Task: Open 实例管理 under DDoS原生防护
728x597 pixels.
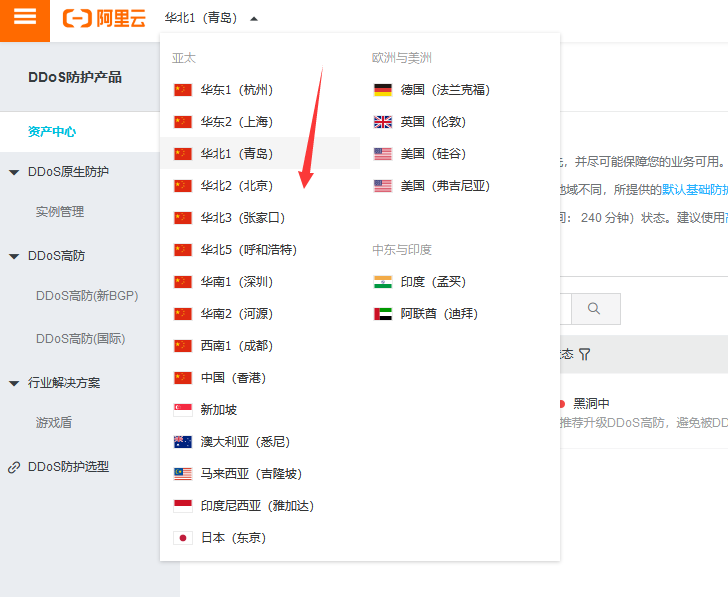Action: [60, 212]
